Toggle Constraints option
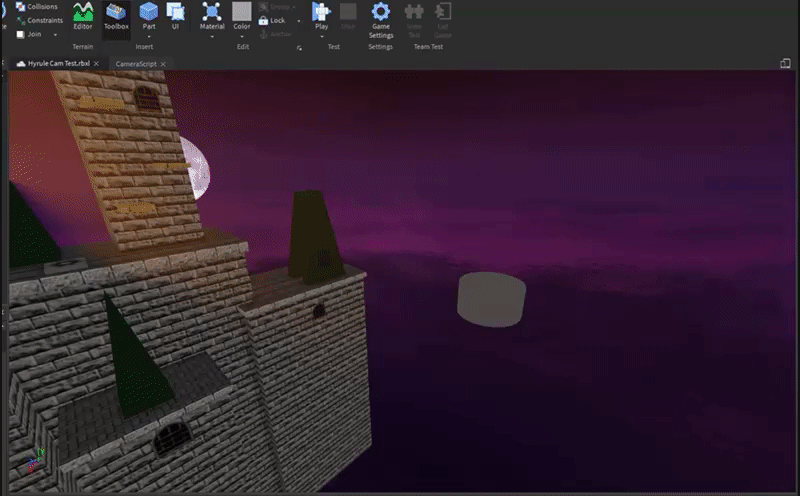 [x=39, y=20]
